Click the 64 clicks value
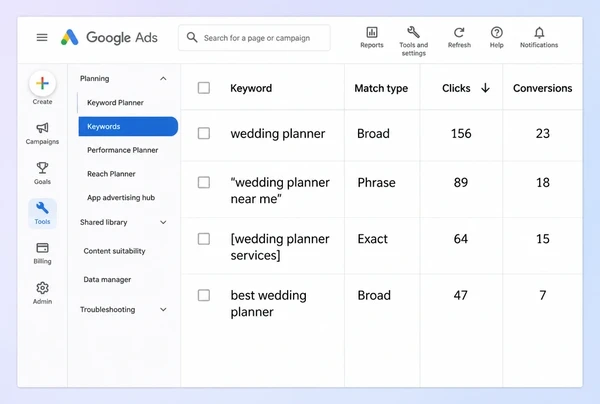 click(x=461, y=239)
